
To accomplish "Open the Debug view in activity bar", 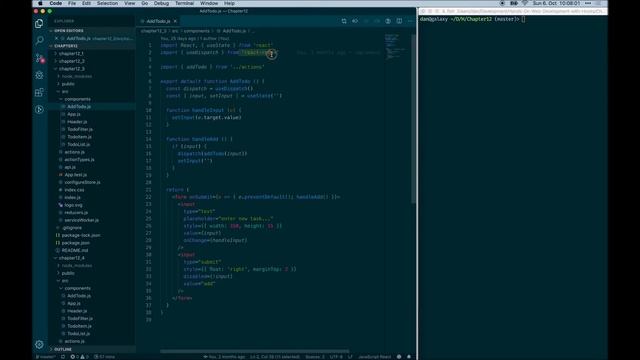I will pos(39,75).
